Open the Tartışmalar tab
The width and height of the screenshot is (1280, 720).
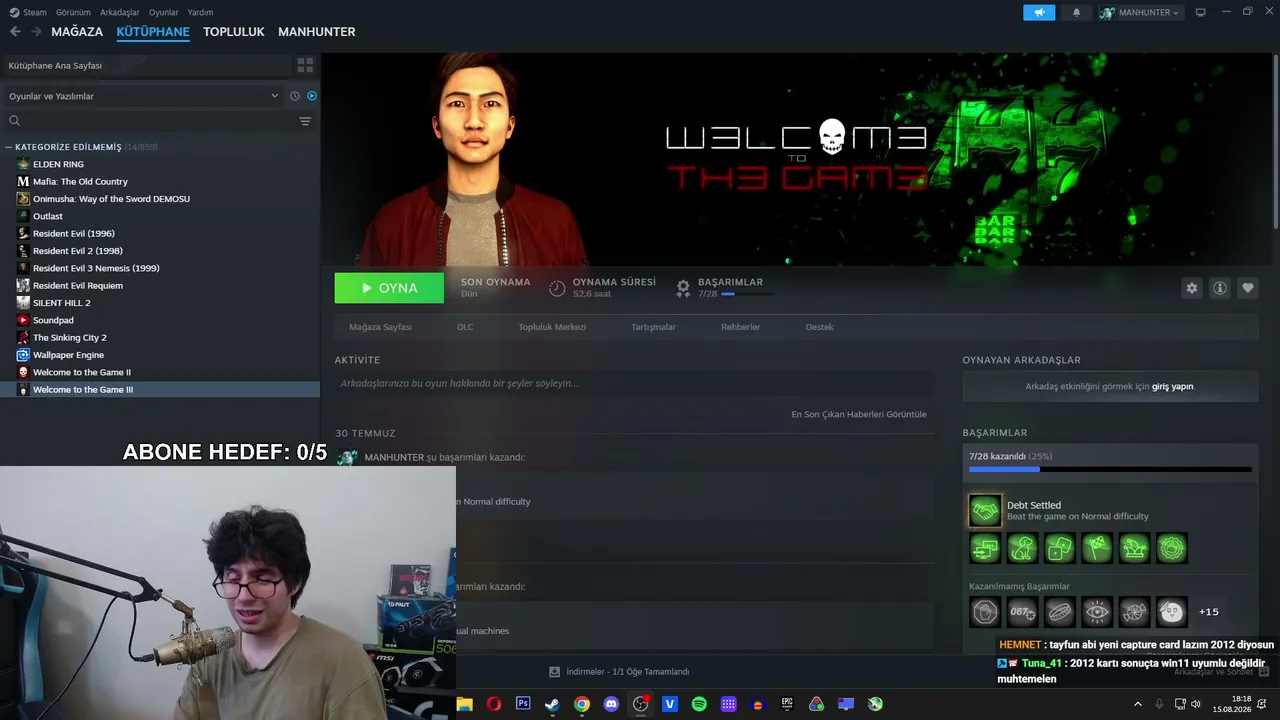tap(653, 327)
